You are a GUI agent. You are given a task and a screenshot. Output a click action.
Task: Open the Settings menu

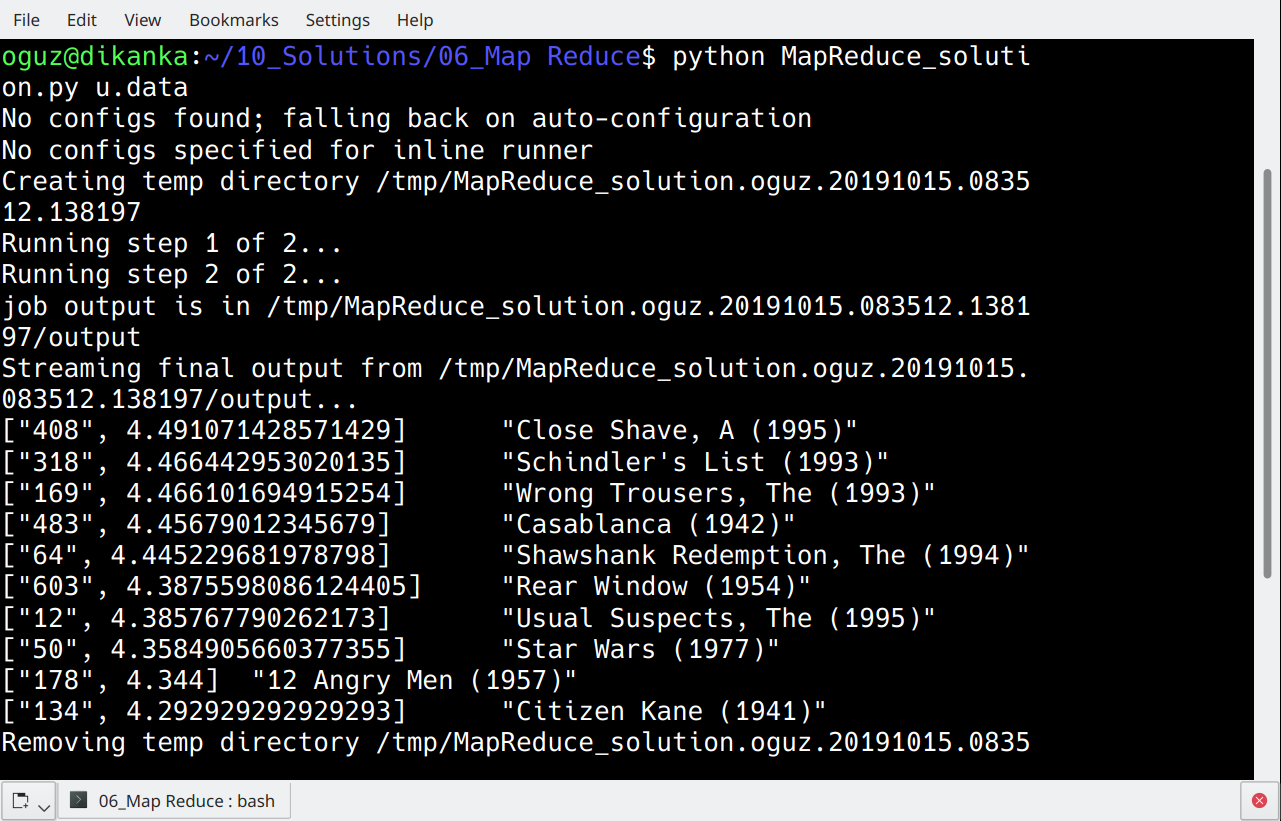pos(337,20)
